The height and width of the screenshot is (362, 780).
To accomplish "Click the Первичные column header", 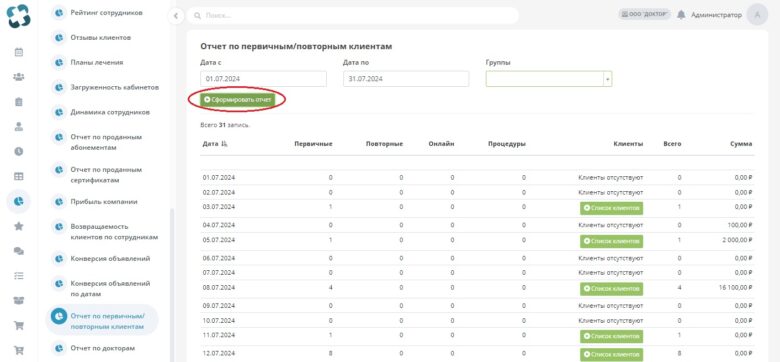I will pyautogui.click(x=313, y=144).
